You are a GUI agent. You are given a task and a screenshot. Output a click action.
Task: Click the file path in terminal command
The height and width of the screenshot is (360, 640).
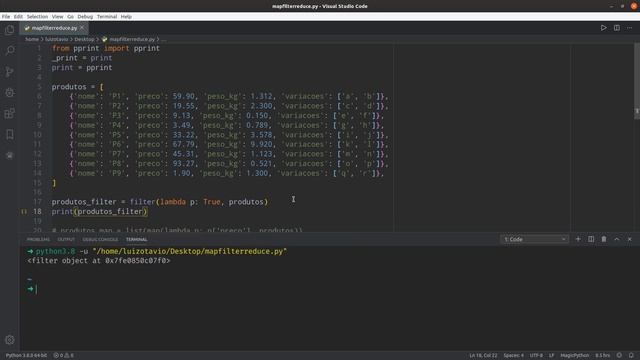(190, 251)
